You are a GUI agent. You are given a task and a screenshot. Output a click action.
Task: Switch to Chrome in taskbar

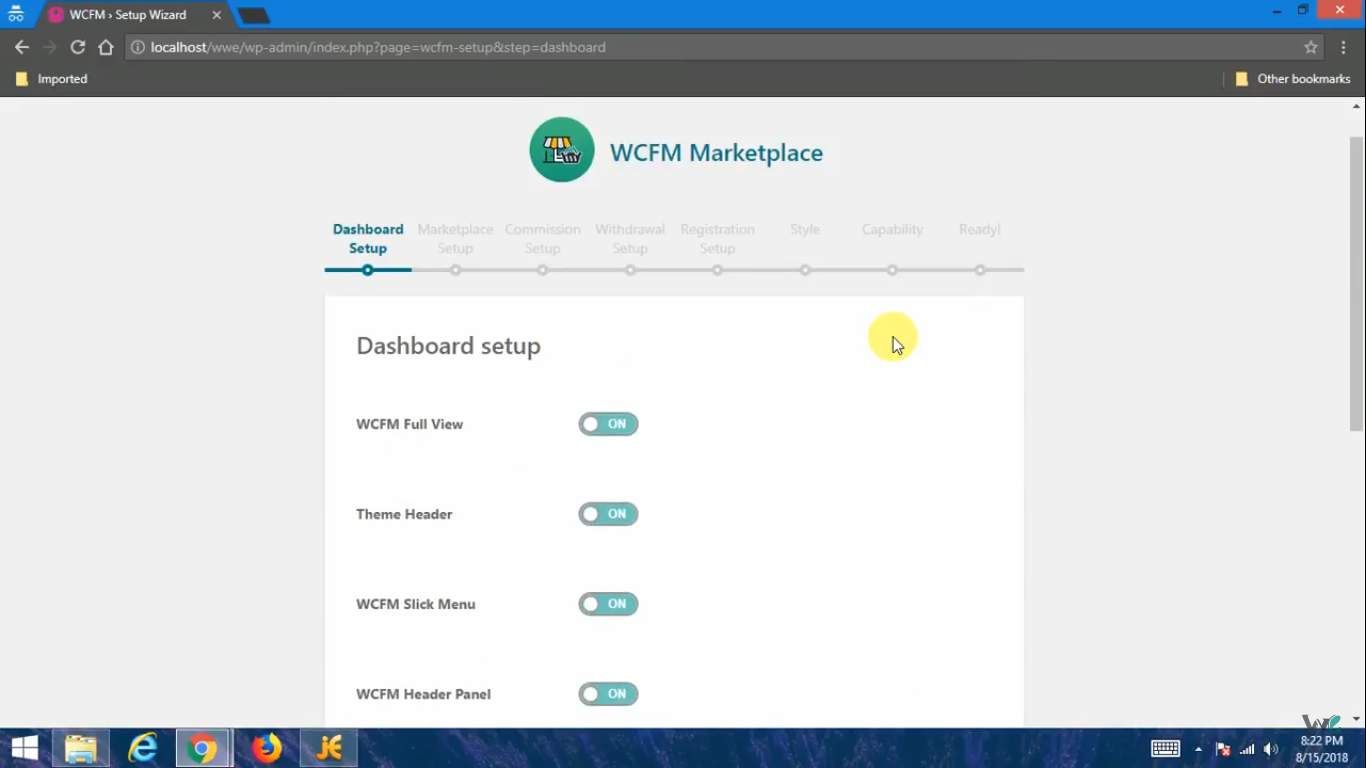tap(203, 748)
